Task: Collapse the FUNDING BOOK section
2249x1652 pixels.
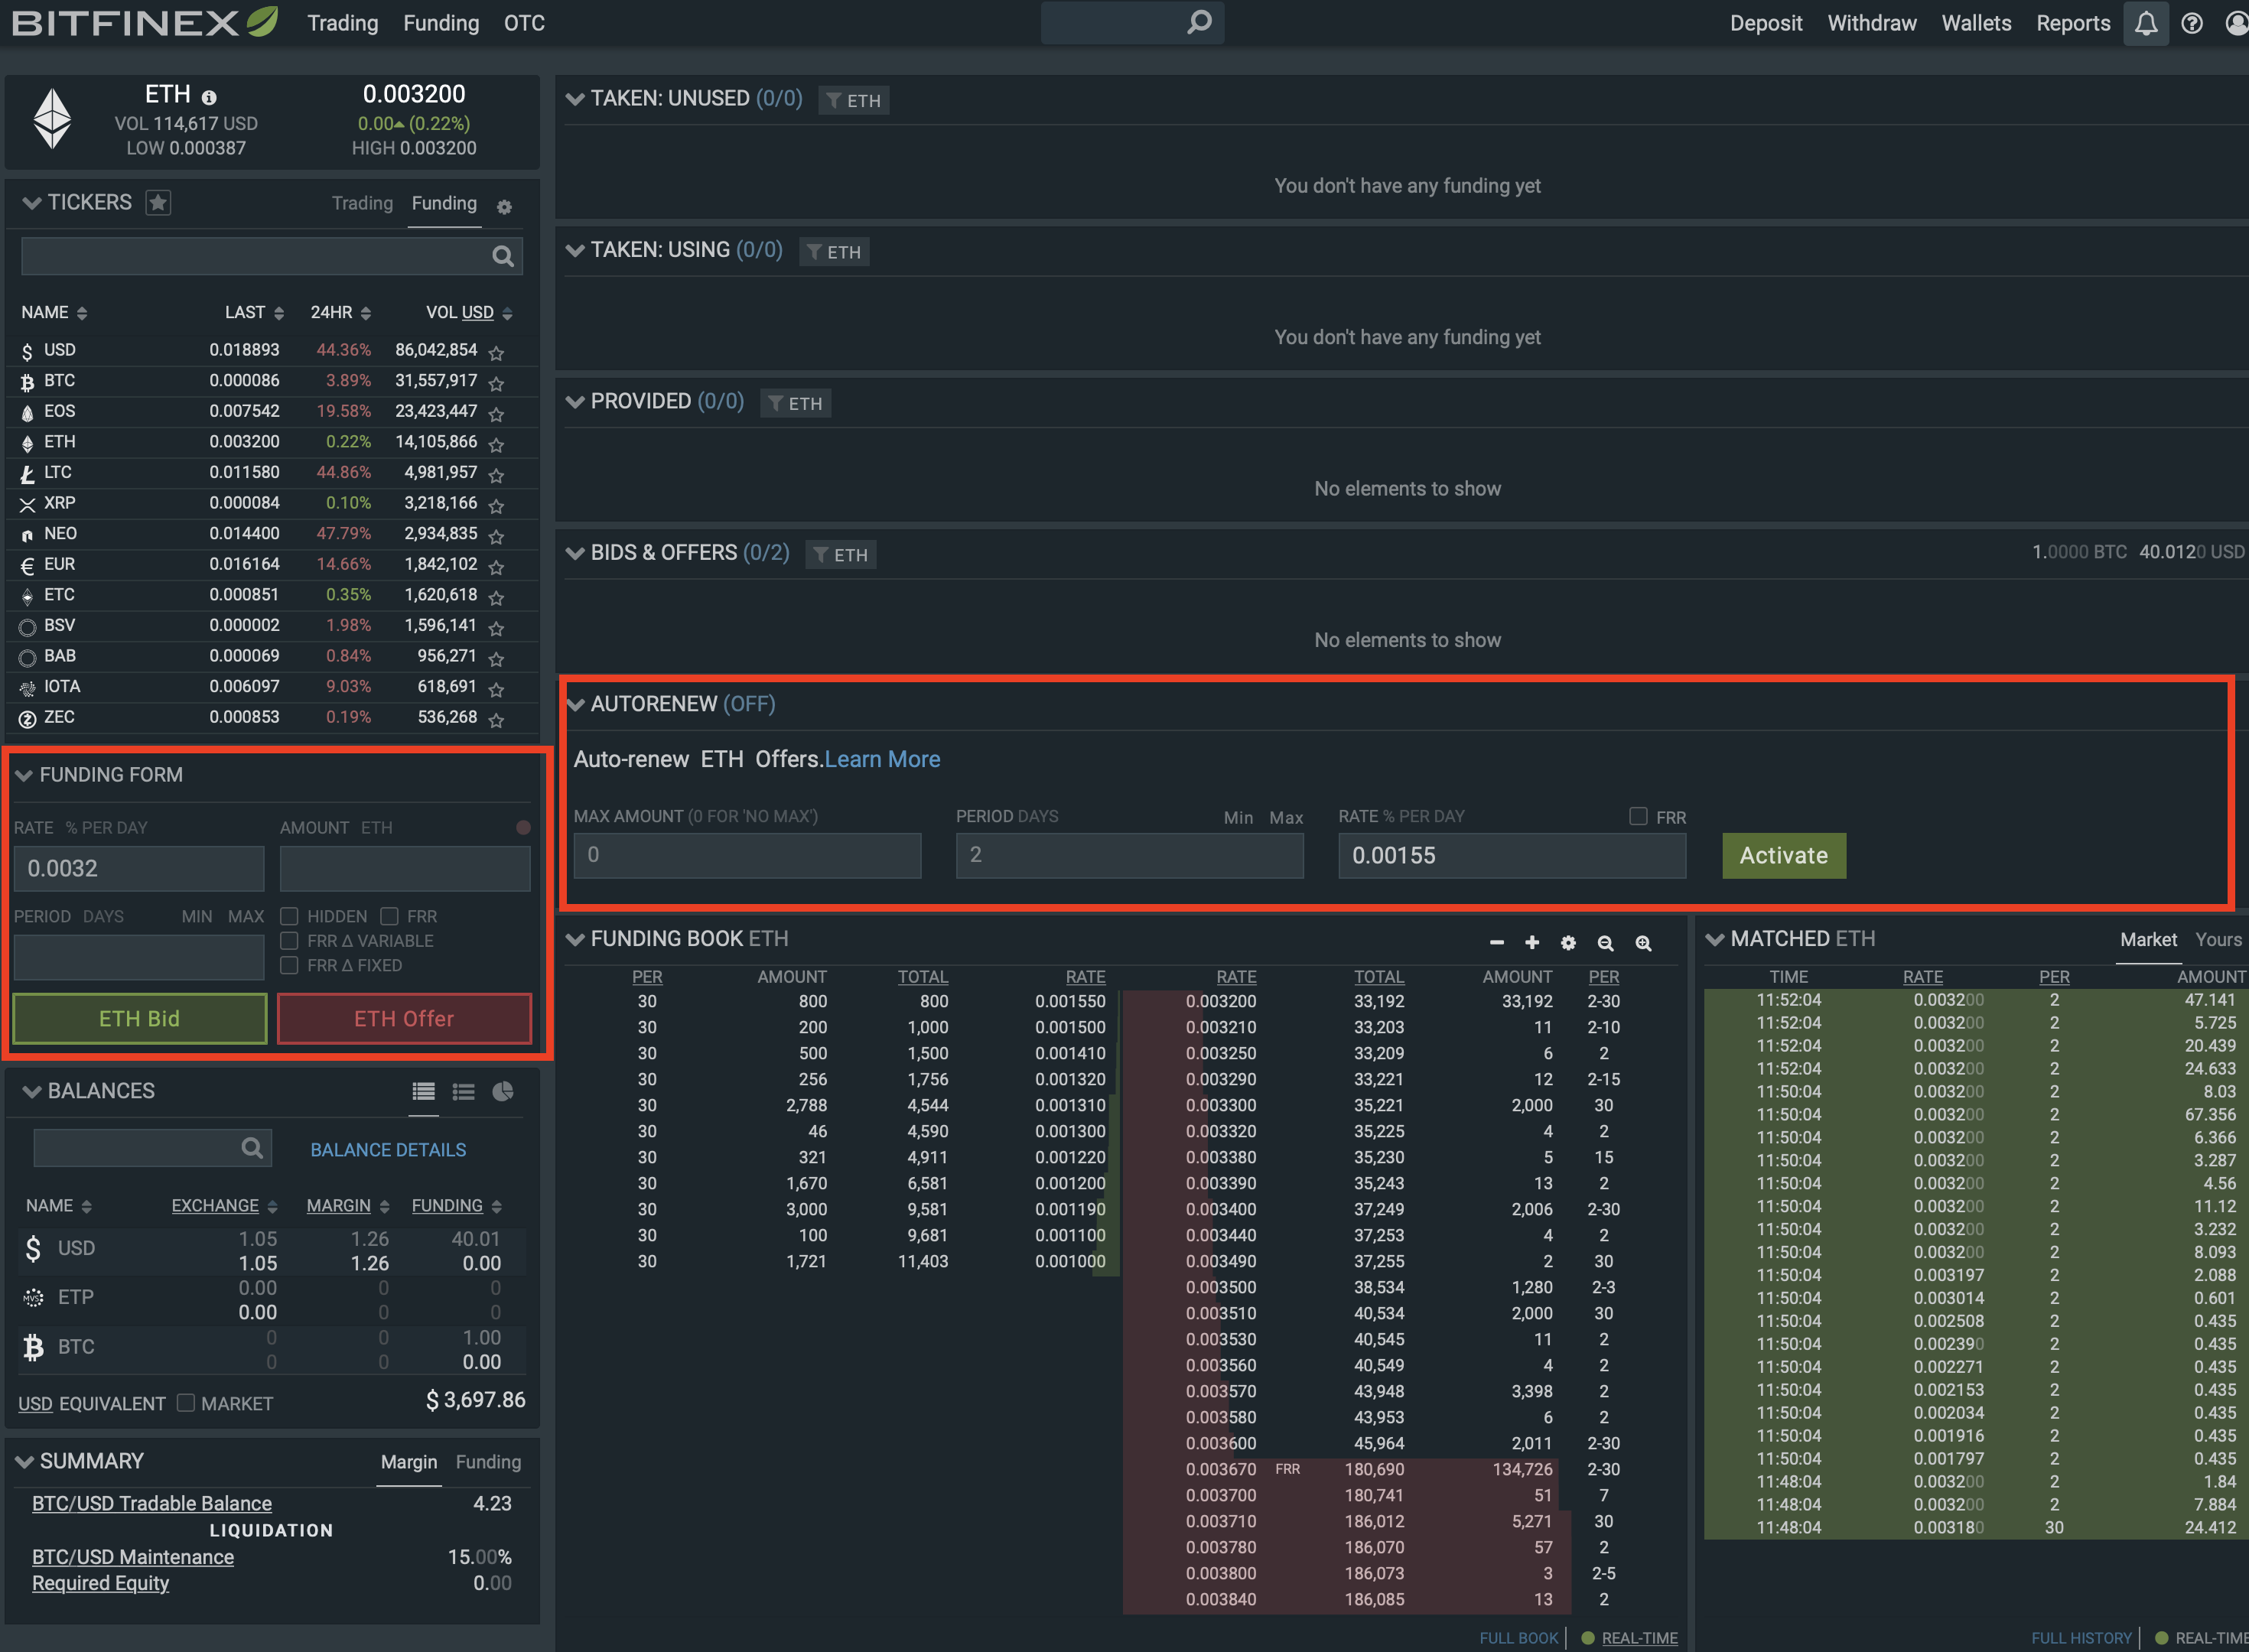Action: [575, 939]
